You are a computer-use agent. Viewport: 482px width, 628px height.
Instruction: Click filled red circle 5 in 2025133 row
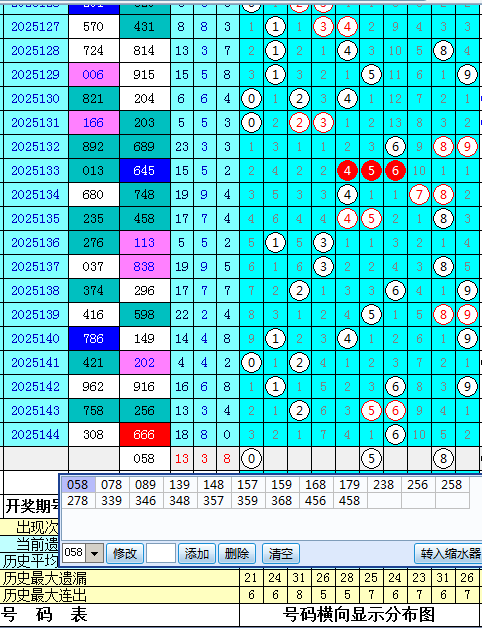coord(371,171)
